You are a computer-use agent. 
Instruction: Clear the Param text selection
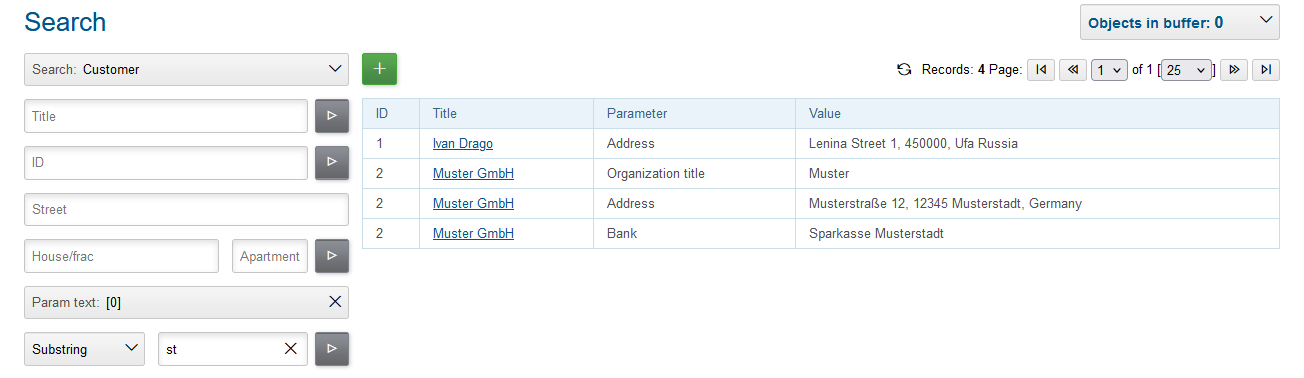click(x=335, y=302)
